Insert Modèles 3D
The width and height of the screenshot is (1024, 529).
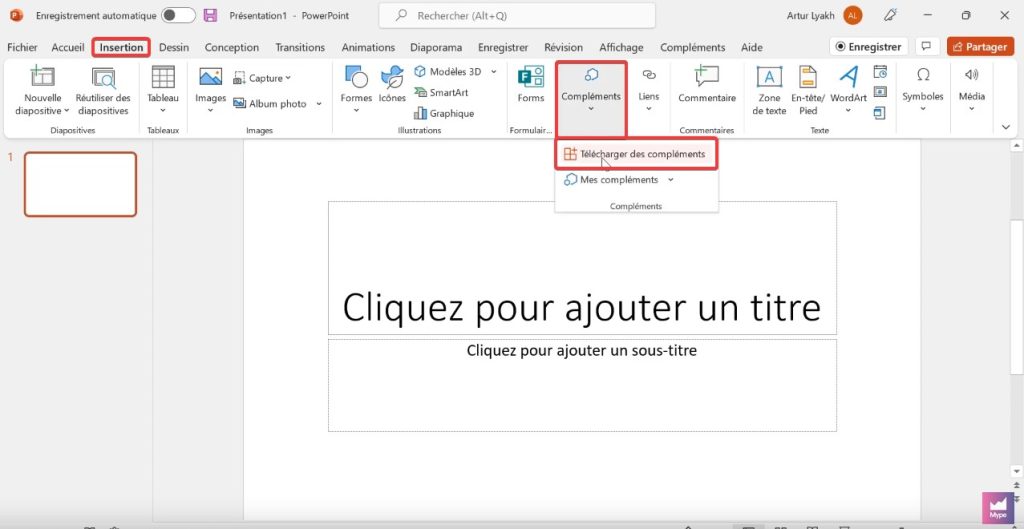[447, 71]
